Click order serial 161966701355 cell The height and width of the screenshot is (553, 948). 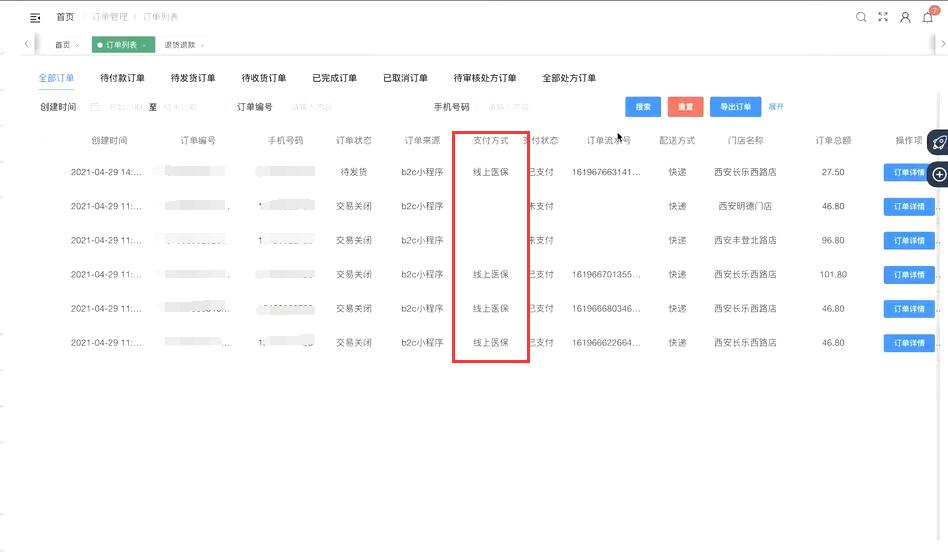pyautogui.click(x=606, y=274)
